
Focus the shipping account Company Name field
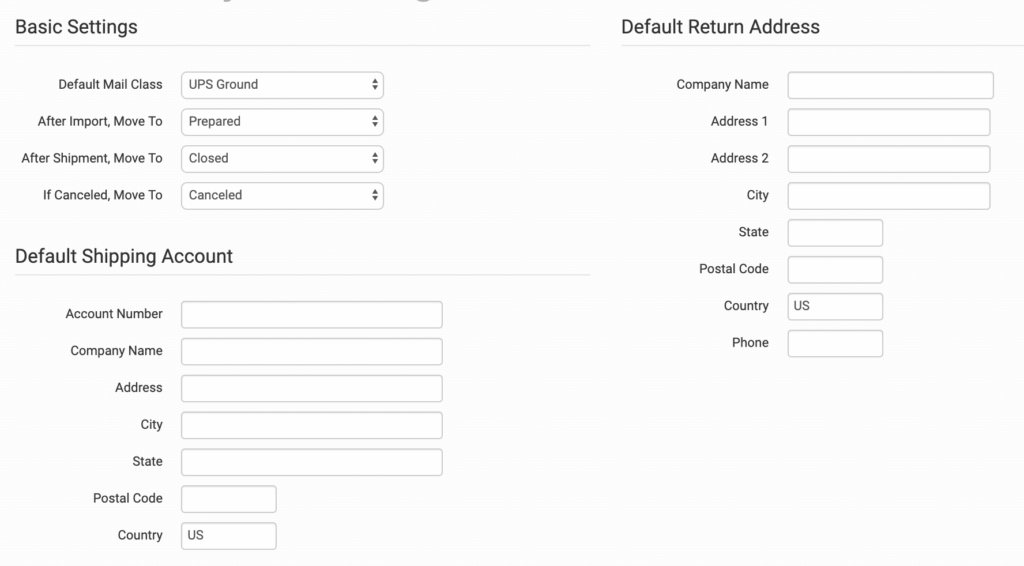pos(311,352)
